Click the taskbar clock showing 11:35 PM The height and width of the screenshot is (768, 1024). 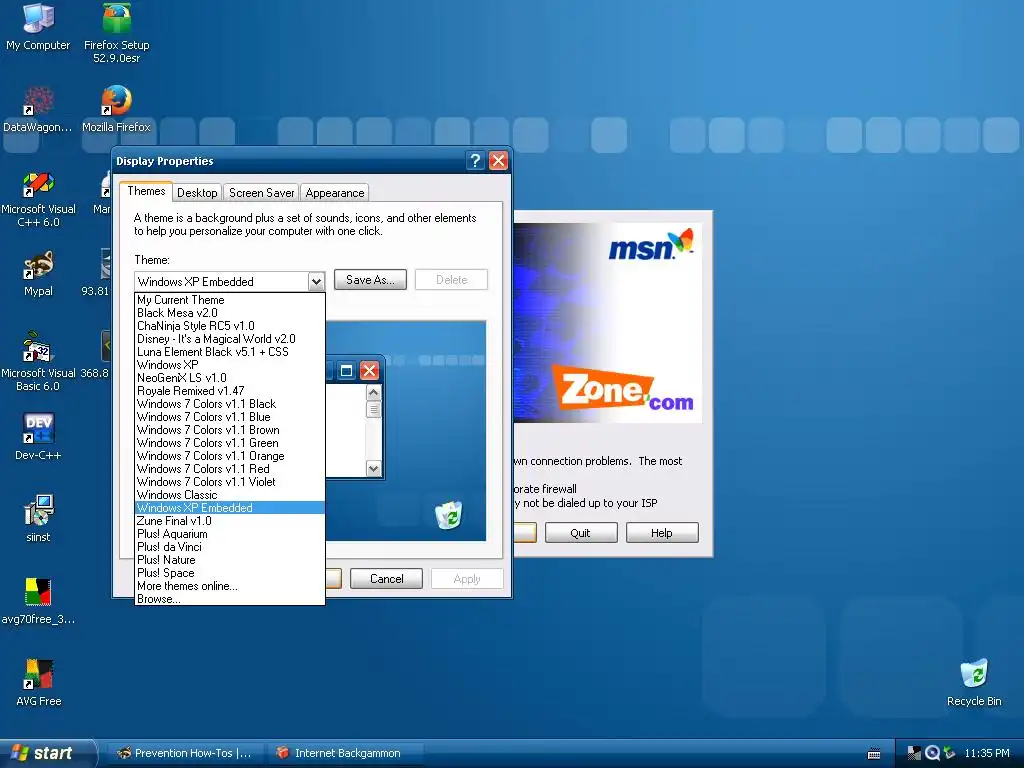(x=987, y=753)
